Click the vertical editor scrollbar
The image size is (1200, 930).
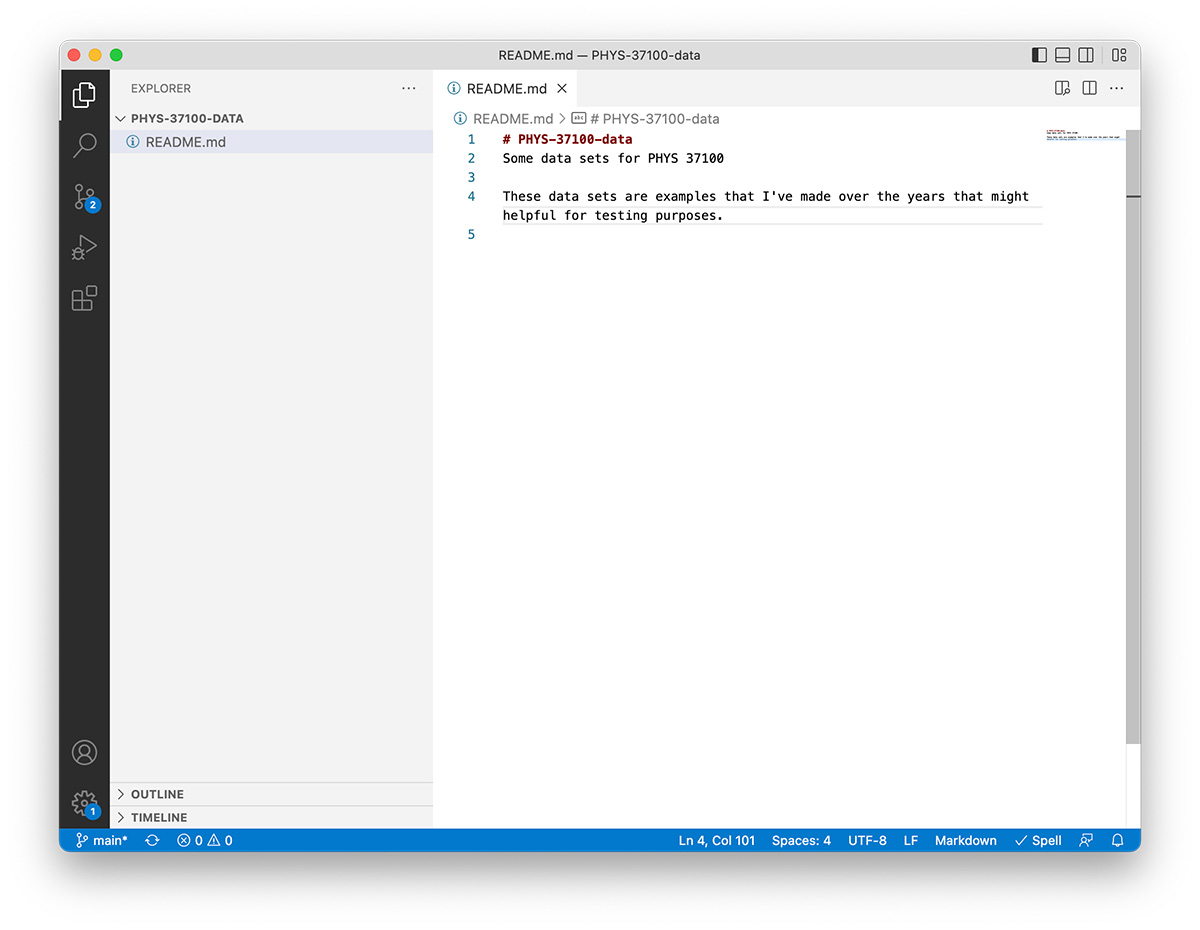[1133, 436]
